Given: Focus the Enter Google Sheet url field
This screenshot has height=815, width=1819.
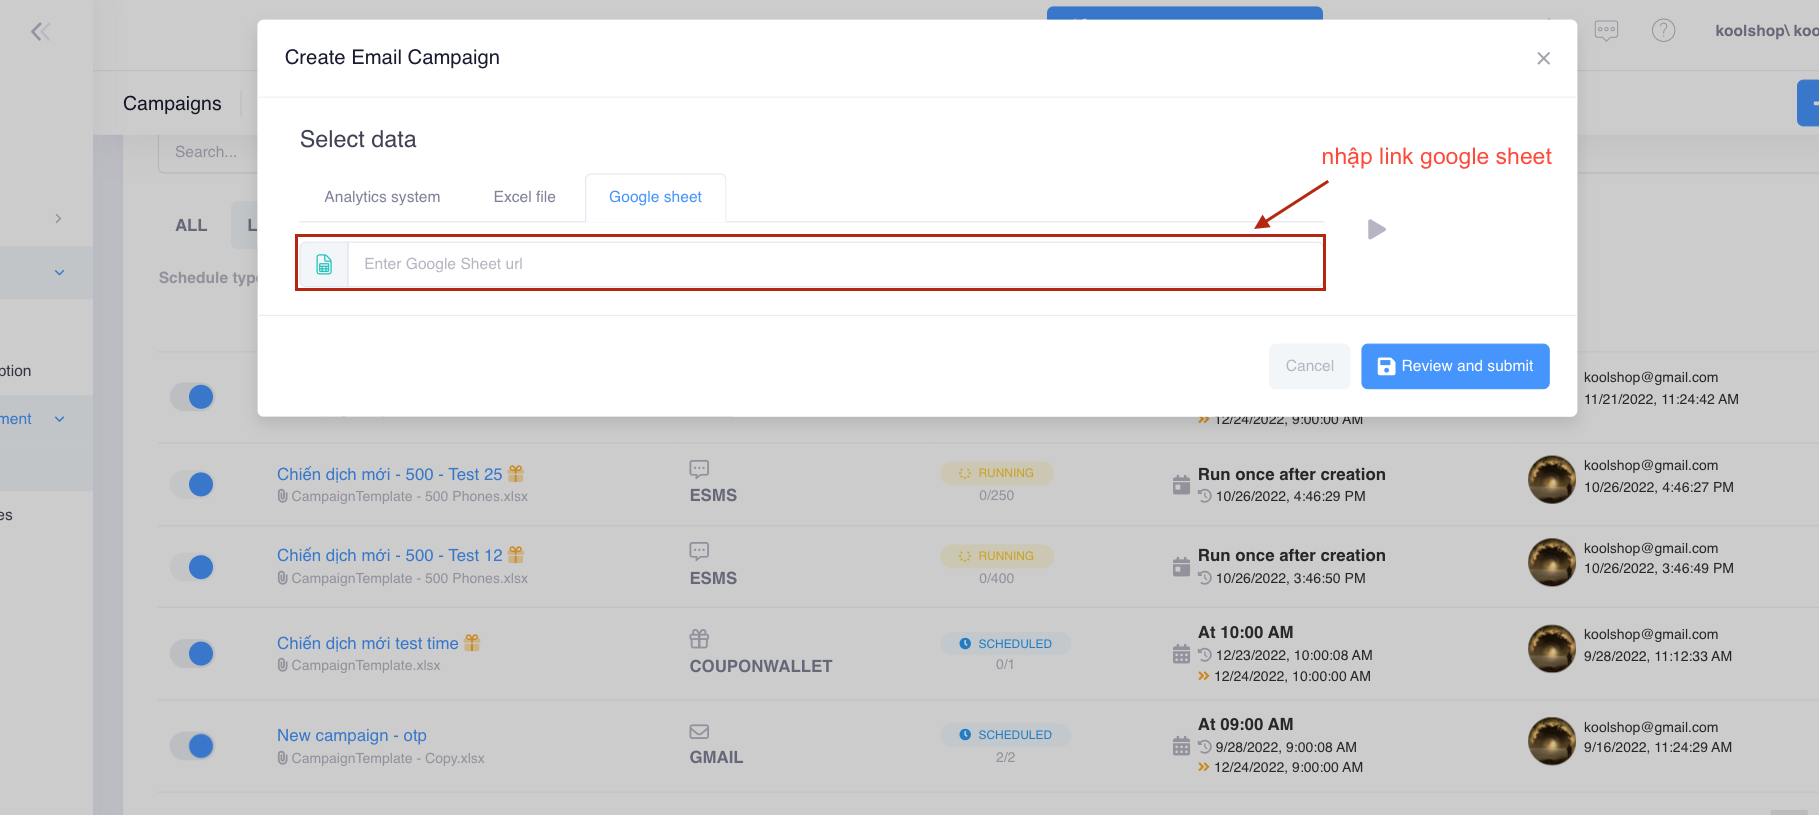Looking at the screenshot, I should (834, 264).
